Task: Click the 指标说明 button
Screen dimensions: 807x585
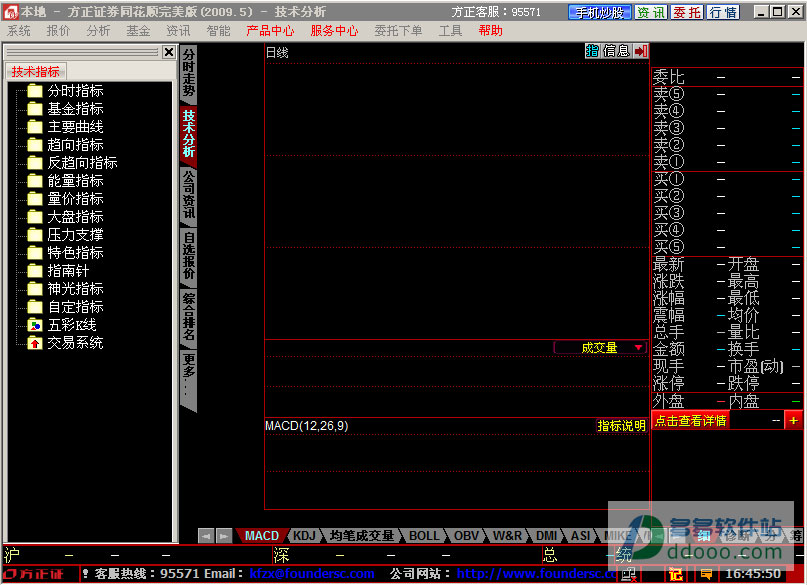Action: (621, 426)
